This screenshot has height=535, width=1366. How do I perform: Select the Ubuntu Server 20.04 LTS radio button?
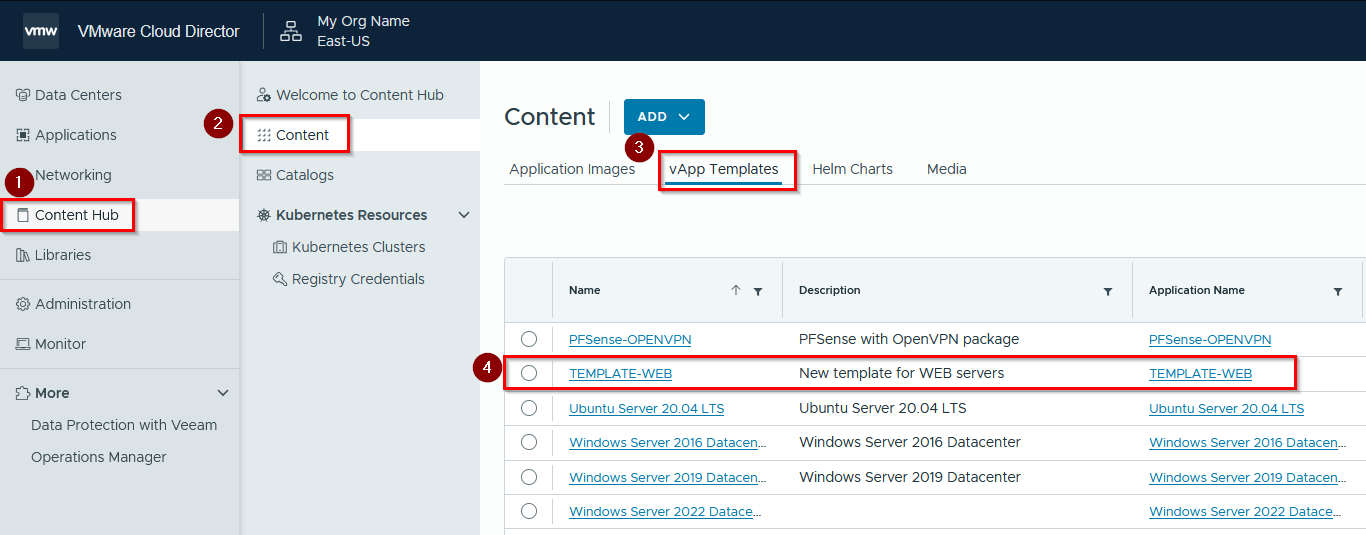click(529, 408)
